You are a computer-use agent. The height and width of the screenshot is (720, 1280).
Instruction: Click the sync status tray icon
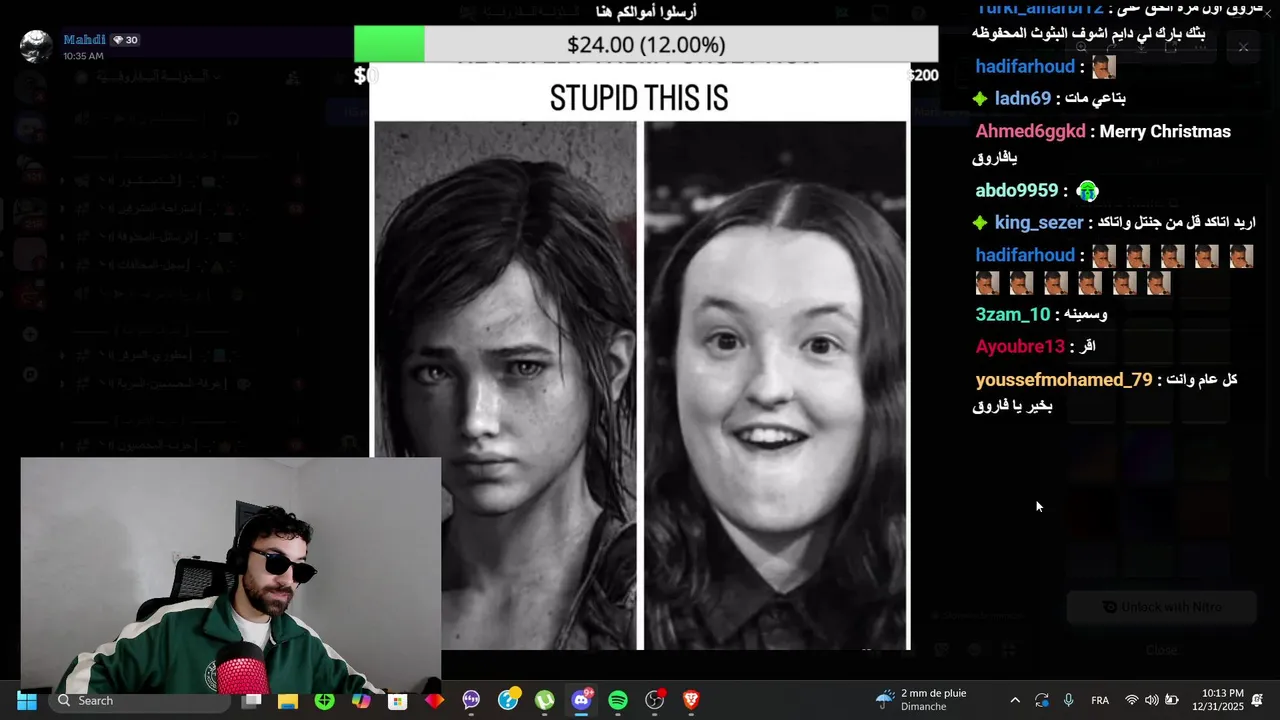(x=1042, y=701)
